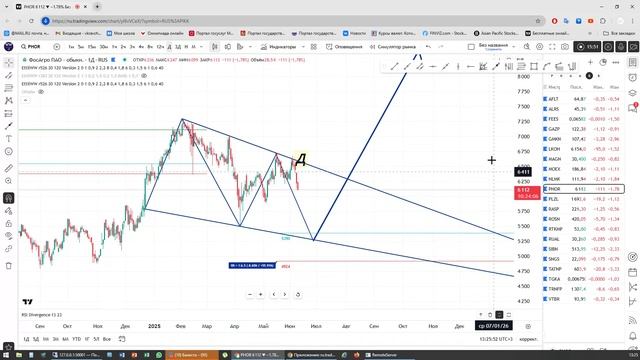Open chart settings gear in top toolbar
The width and height of the screenshot is (640, 360).
point(540,47)
